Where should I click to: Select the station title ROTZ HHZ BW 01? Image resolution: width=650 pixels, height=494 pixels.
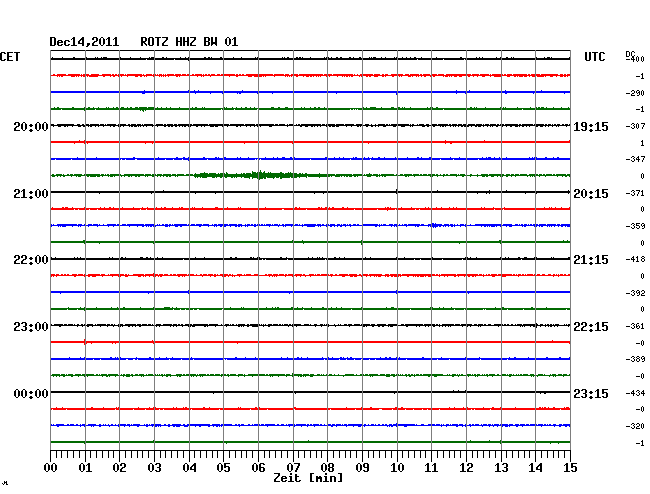point(189,42)
